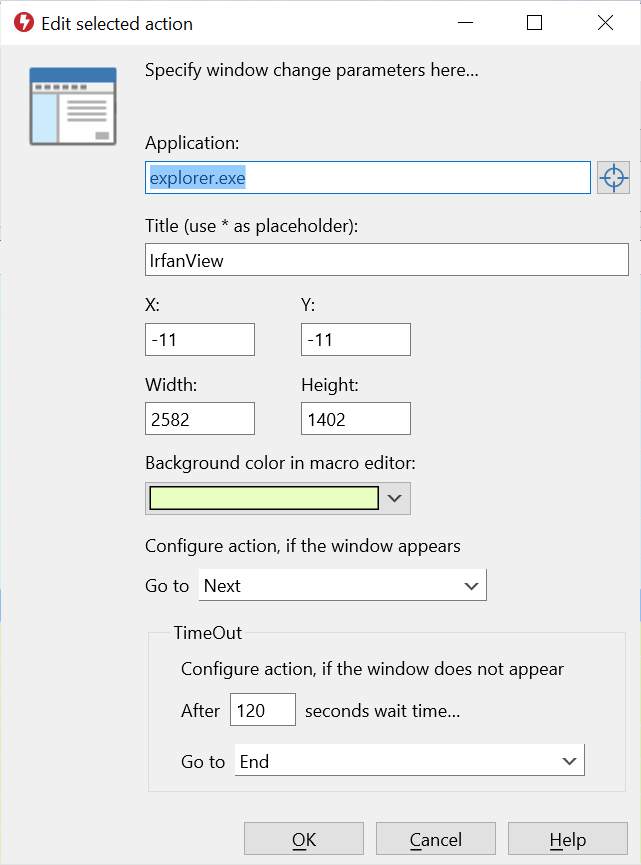
Task: Maximize the Edit selected action window
Action: pos(534,23)
